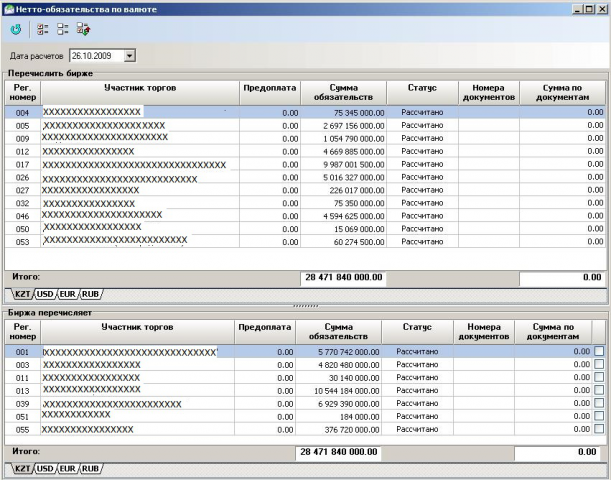The height and width of the screenshot is (480, 611).
Task: Tick the checkbox in row 051
Action: (x=599, y=416)
